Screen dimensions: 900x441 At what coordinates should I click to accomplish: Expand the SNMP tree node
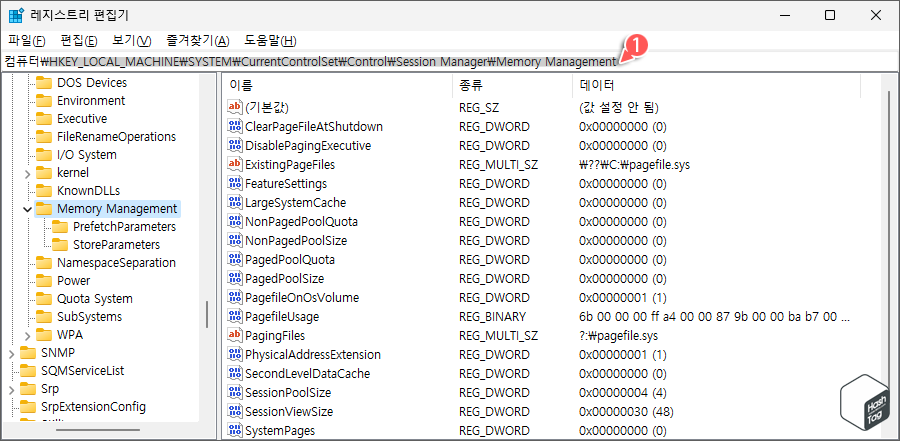click(x=11, y=353)
